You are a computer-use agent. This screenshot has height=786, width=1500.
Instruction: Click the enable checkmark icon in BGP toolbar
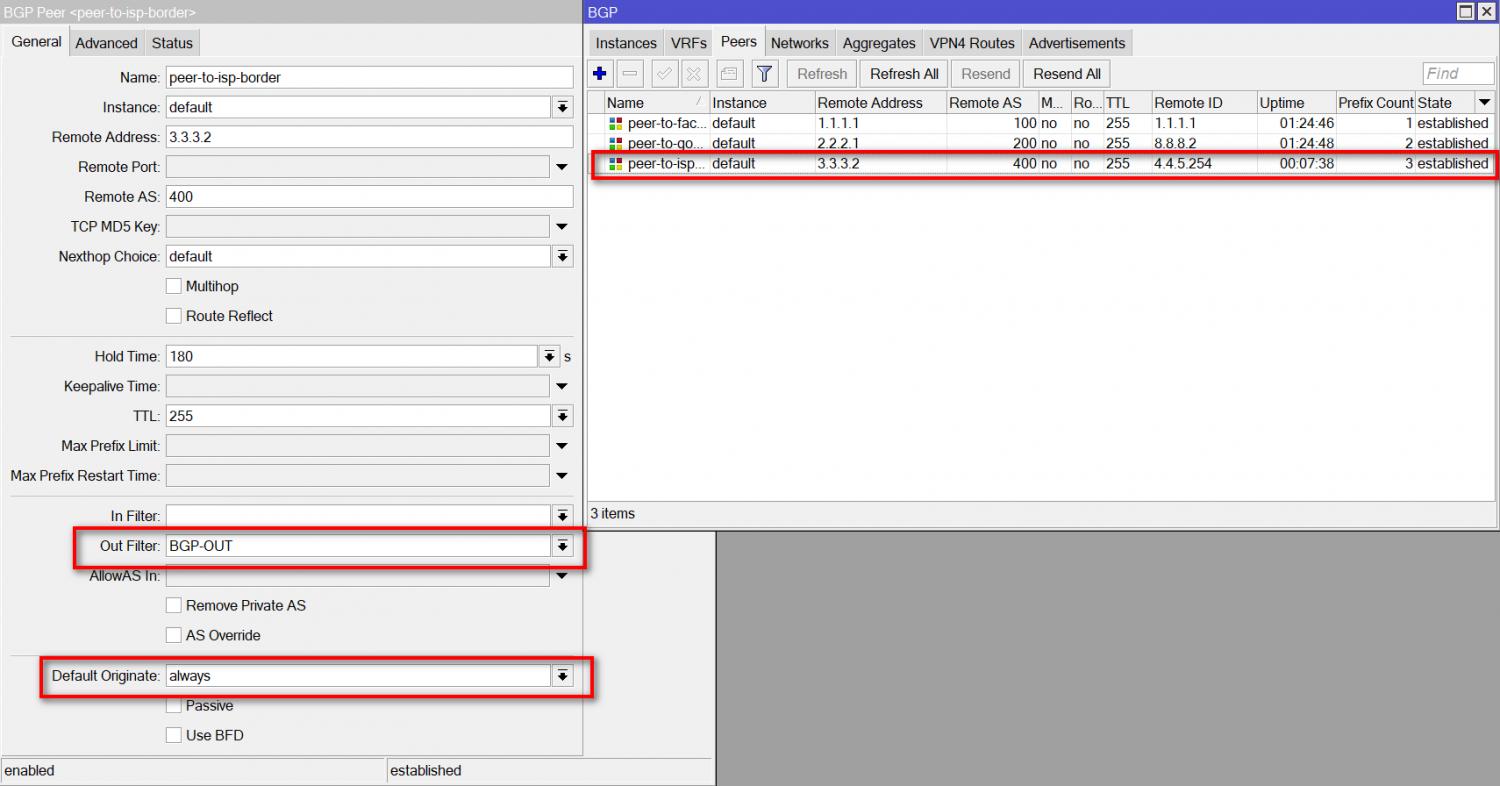click(x=664, y=74)
